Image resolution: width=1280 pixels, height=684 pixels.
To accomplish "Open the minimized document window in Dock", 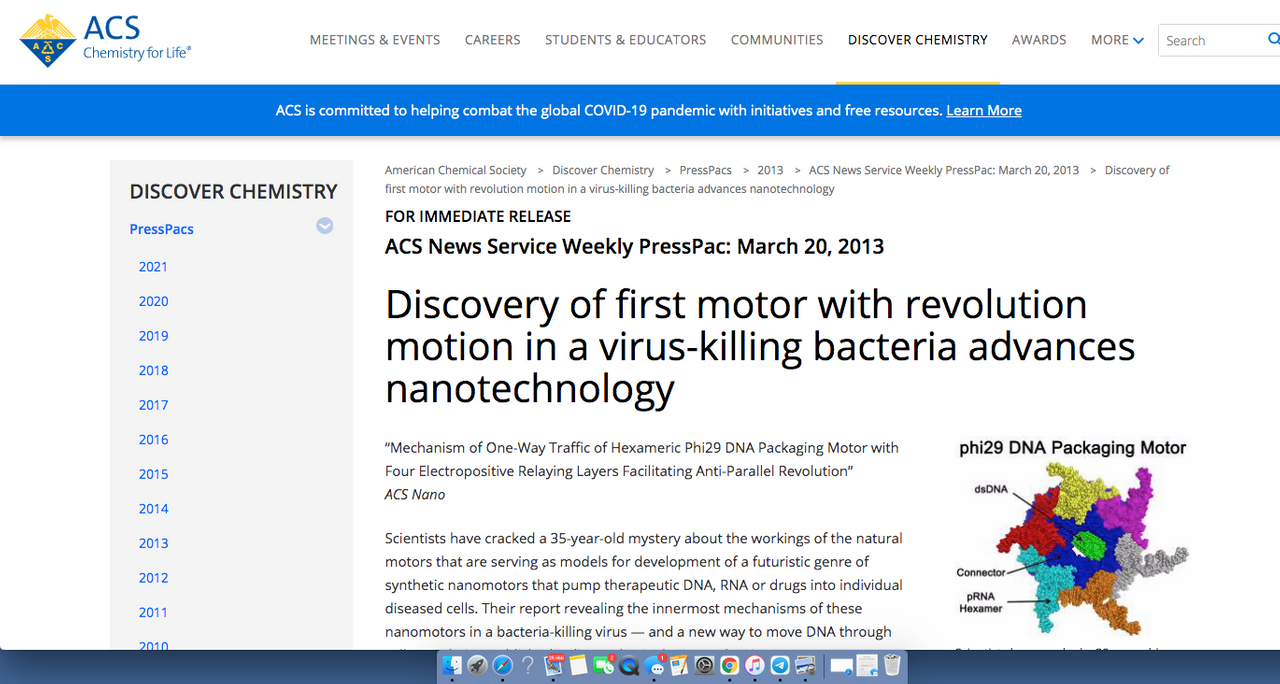I will point(867,665).
